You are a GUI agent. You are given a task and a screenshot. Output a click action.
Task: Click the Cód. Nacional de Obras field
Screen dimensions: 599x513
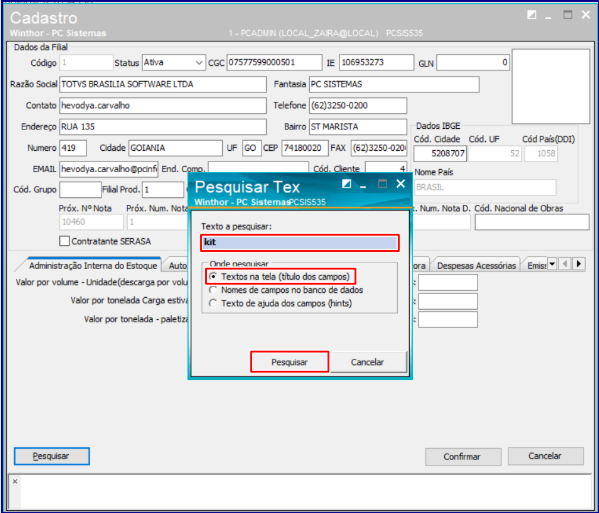532,222
